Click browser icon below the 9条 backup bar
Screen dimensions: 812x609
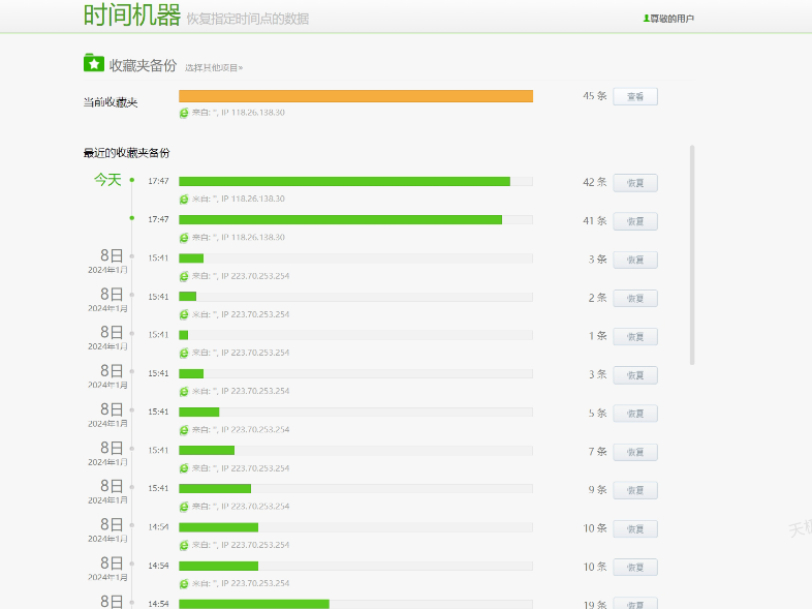click(x=184, y=506)
